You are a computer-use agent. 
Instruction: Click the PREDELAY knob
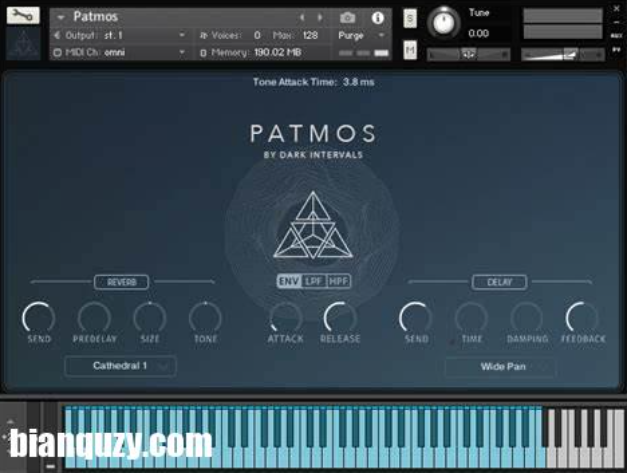tap(94, 318)
